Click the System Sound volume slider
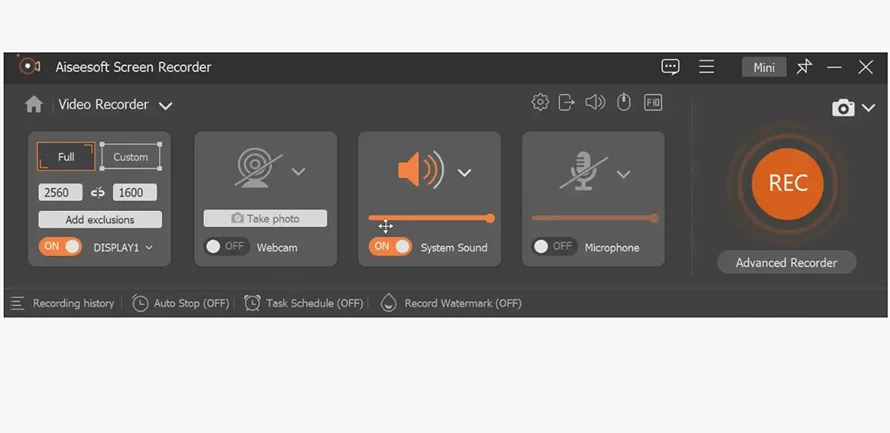Viewport: 890px width, 433px height. tap(431, 218)
